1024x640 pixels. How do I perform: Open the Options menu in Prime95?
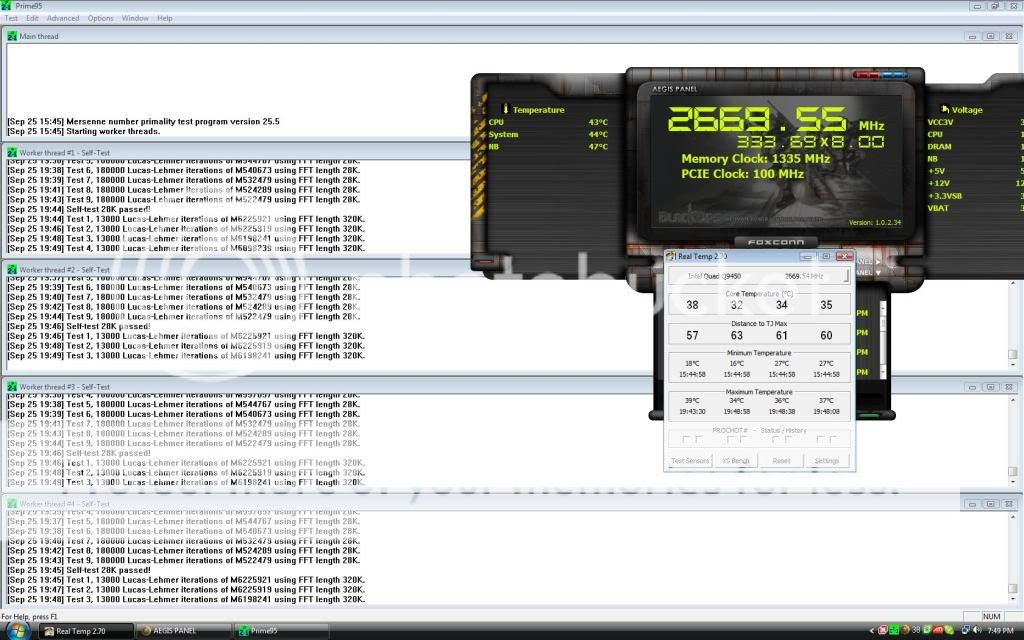point(101,18)
